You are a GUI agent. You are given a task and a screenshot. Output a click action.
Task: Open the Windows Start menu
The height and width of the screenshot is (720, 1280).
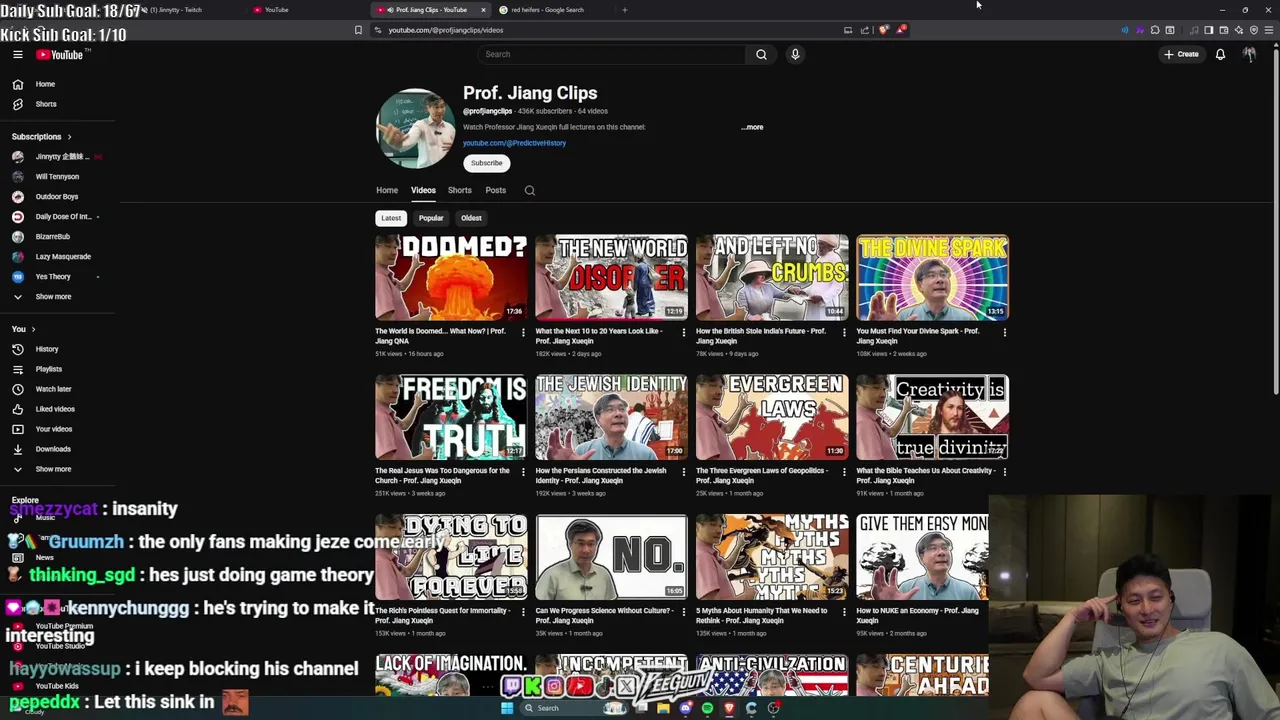[507, 708]
